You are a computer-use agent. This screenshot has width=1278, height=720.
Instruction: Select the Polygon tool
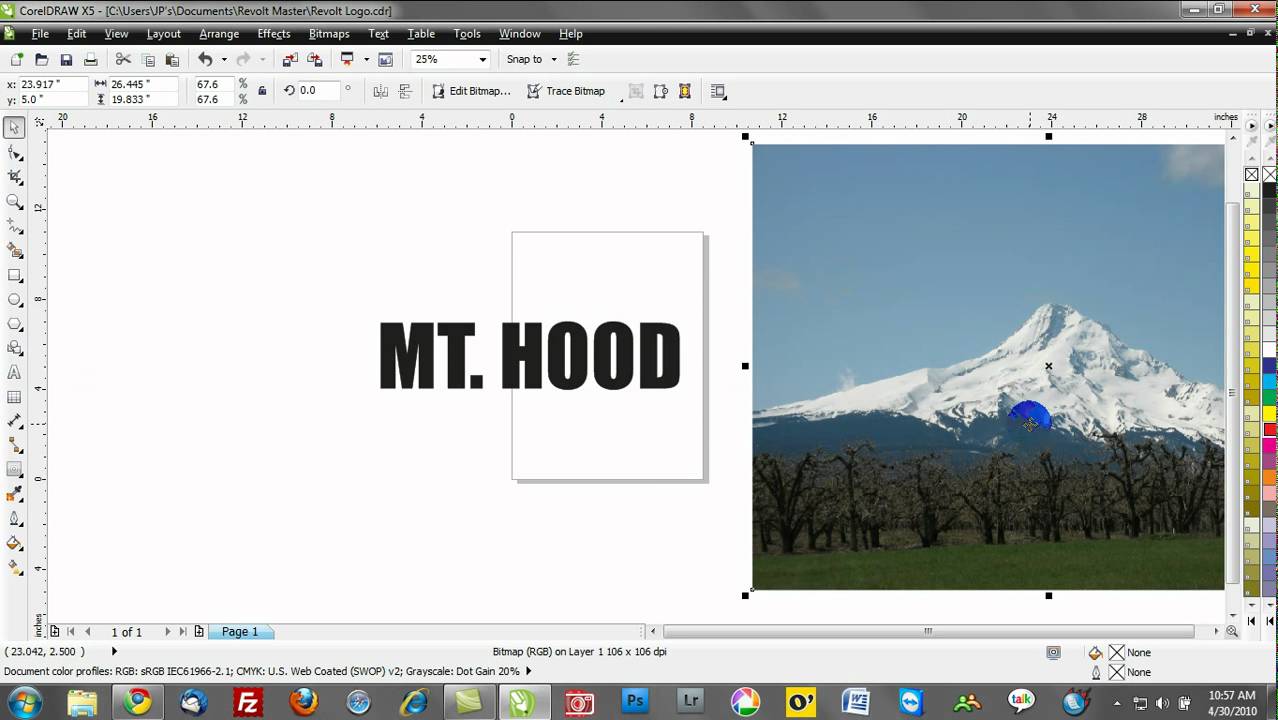(x=14, y=323)
